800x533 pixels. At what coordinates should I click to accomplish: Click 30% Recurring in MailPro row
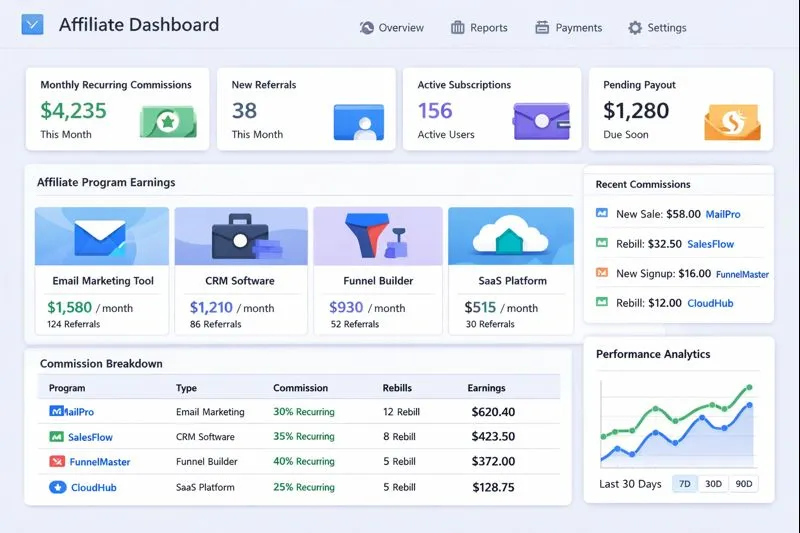304,412
